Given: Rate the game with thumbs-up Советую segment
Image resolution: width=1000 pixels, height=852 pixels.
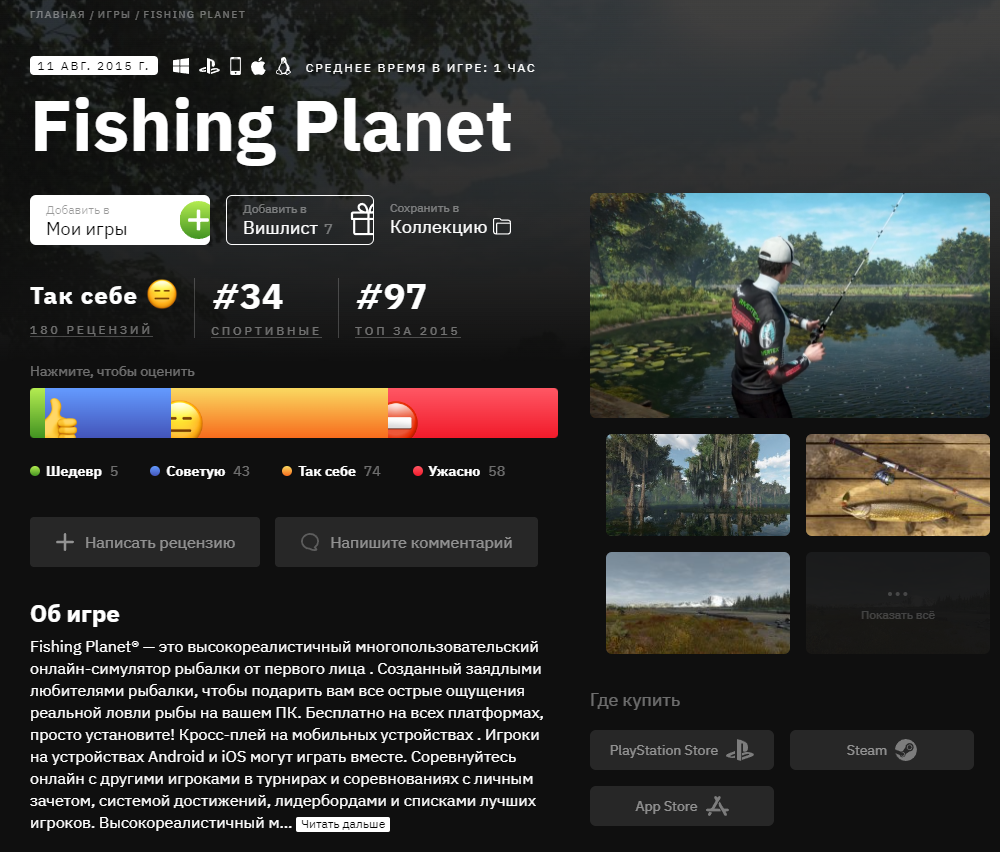Looking at the screenshot, I should 107,413.
